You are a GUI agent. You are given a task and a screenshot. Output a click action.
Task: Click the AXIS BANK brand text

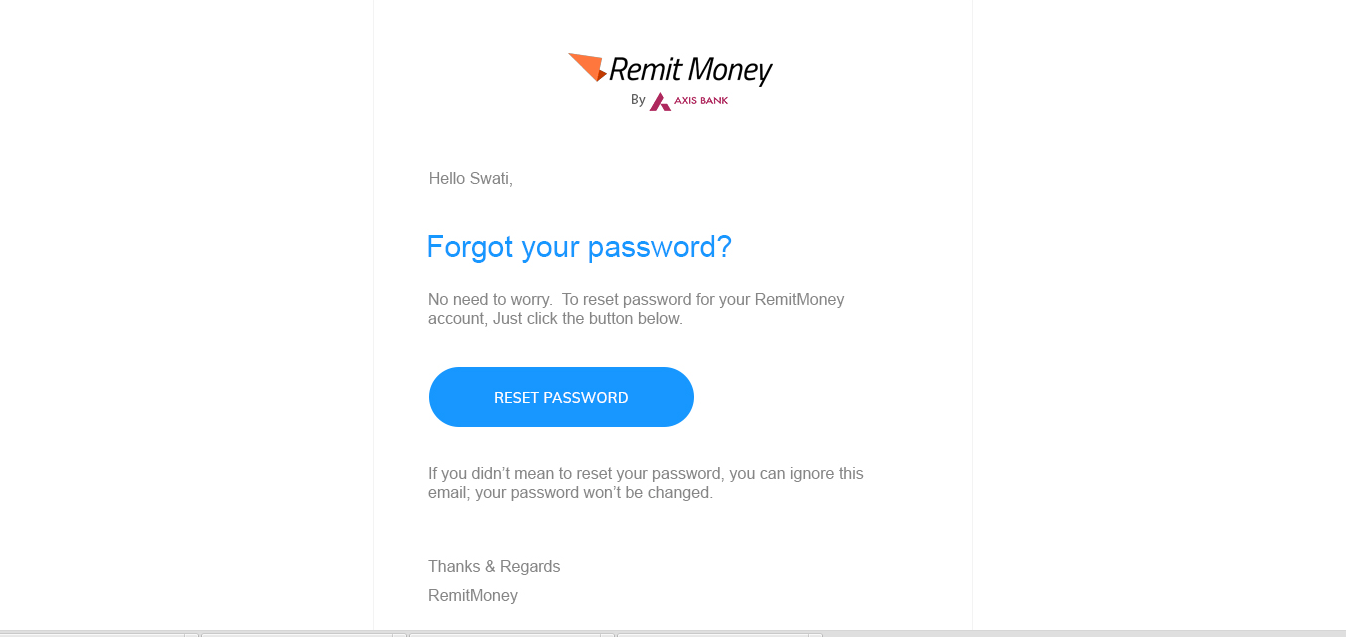tap(701, 100)
